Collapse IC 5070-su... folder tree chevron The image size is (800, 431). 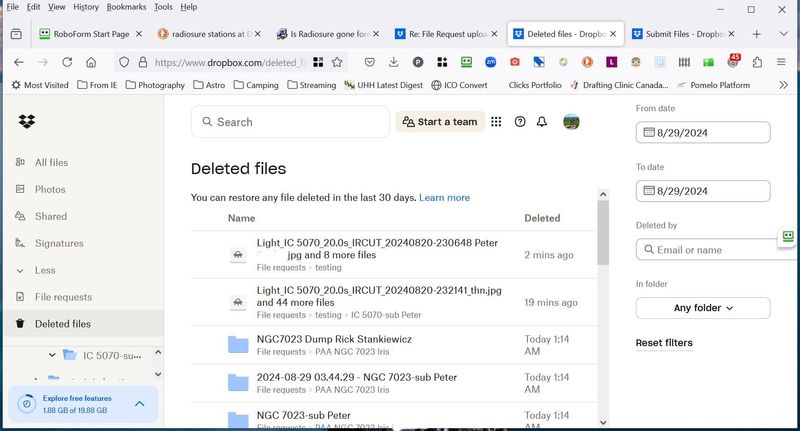pyautogui.click(x=52, y=354)
